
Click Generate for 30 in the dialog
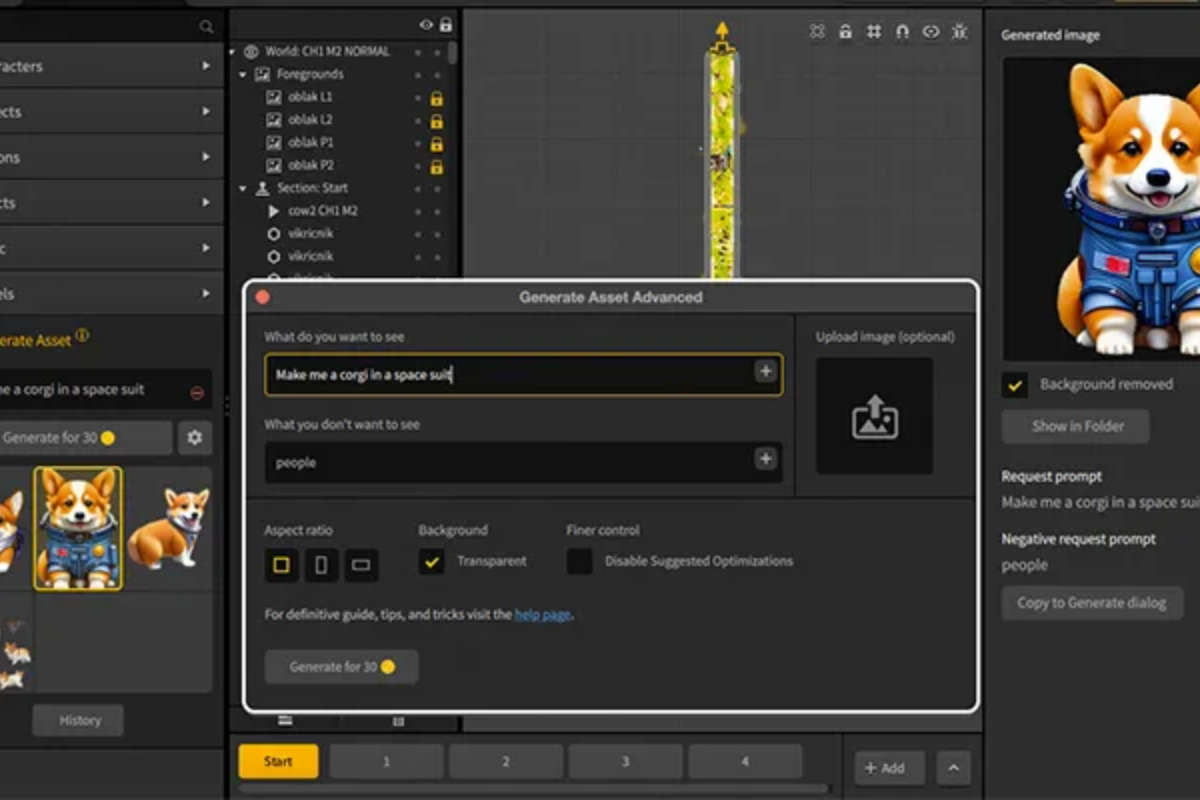(341, 667)
